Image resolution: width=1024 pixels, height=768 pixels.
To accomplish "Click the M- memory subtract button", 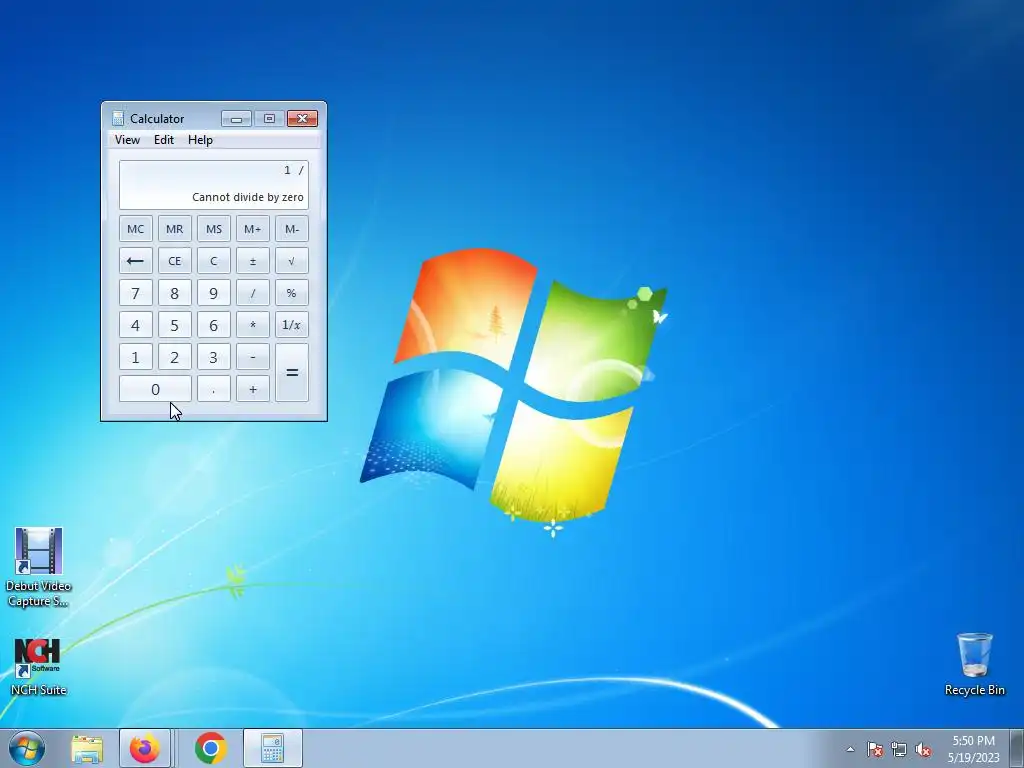I will point(292,229).
